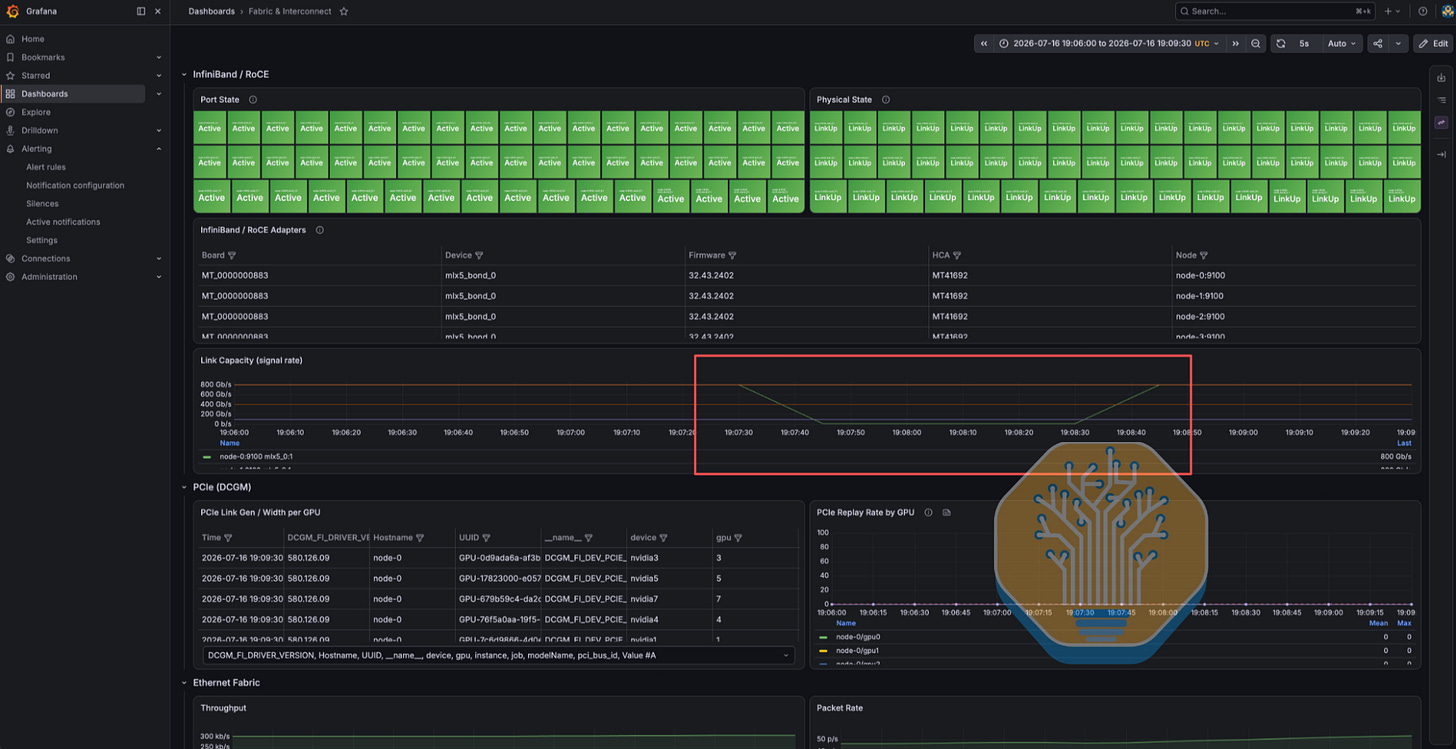Toggle the sidebar dock button
1456x749 pixels.
(141, 12)
